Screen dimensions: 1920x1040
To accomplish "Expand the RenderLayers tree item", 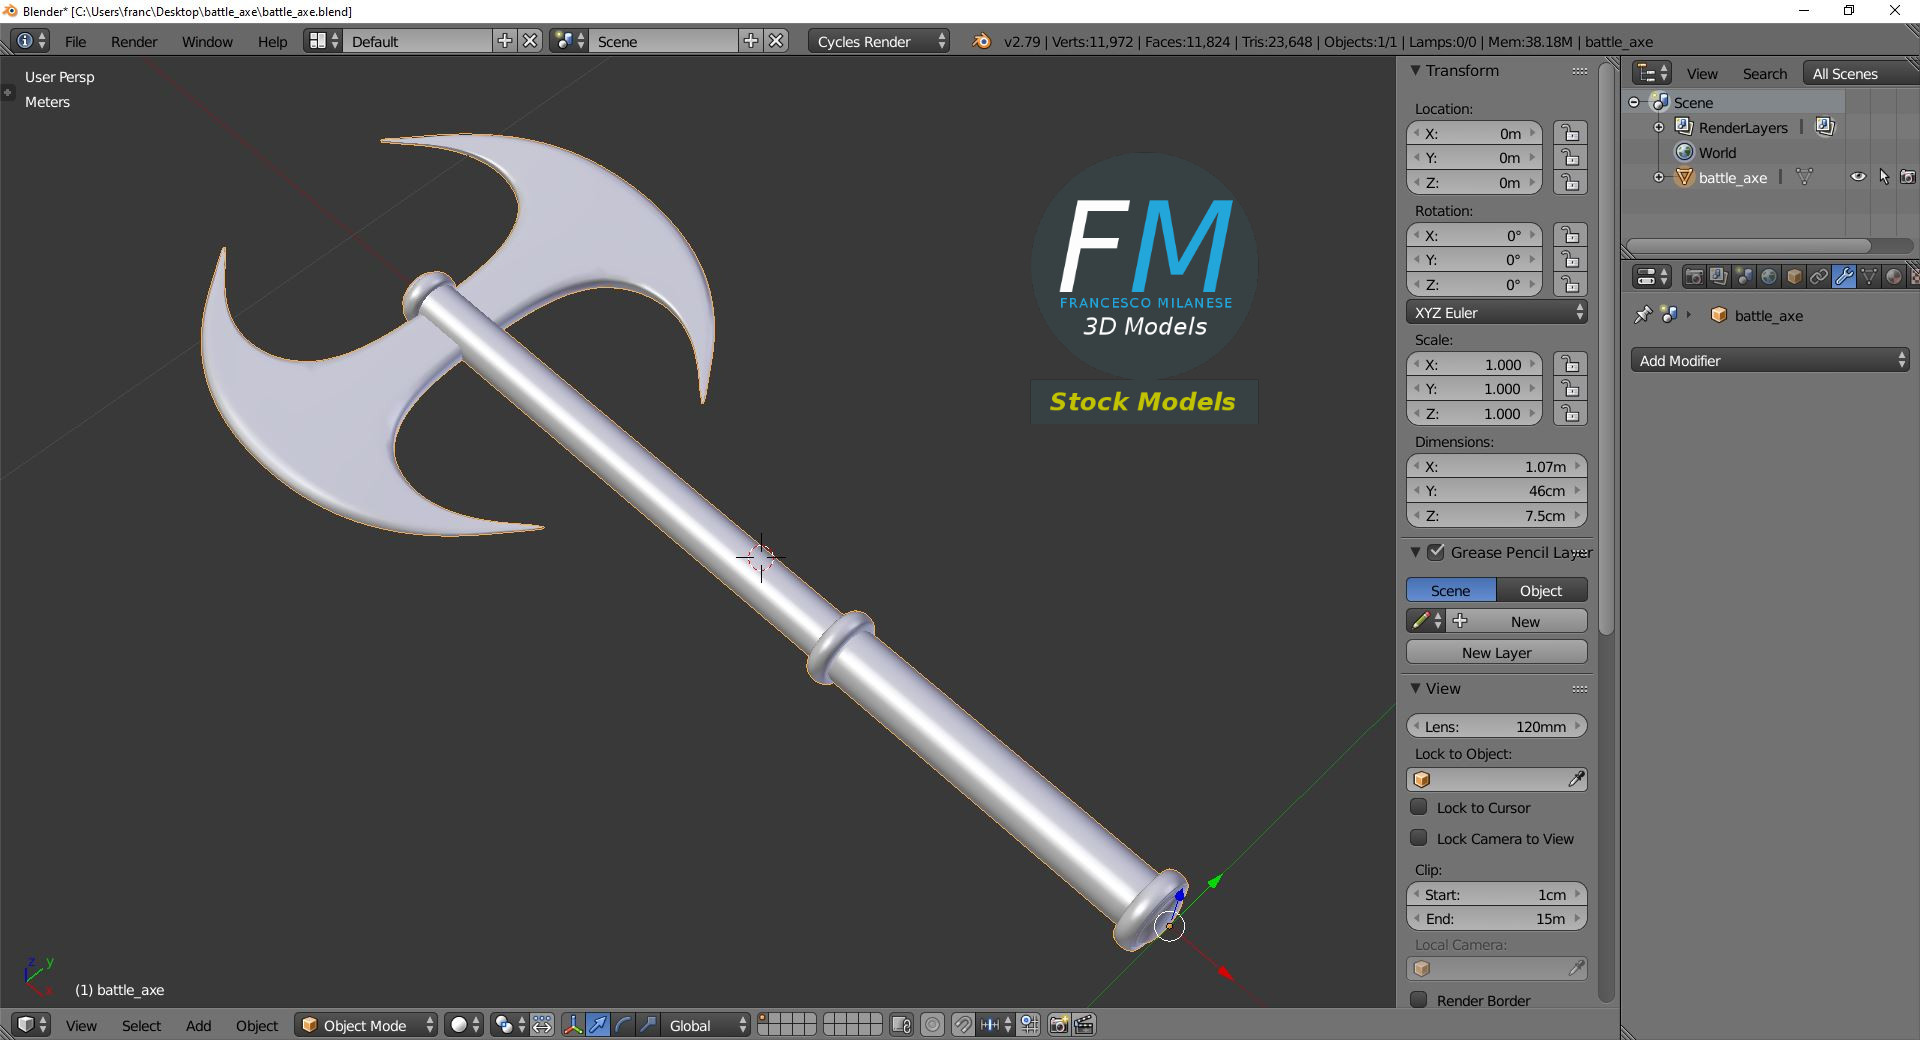I will click(1659, 127).
